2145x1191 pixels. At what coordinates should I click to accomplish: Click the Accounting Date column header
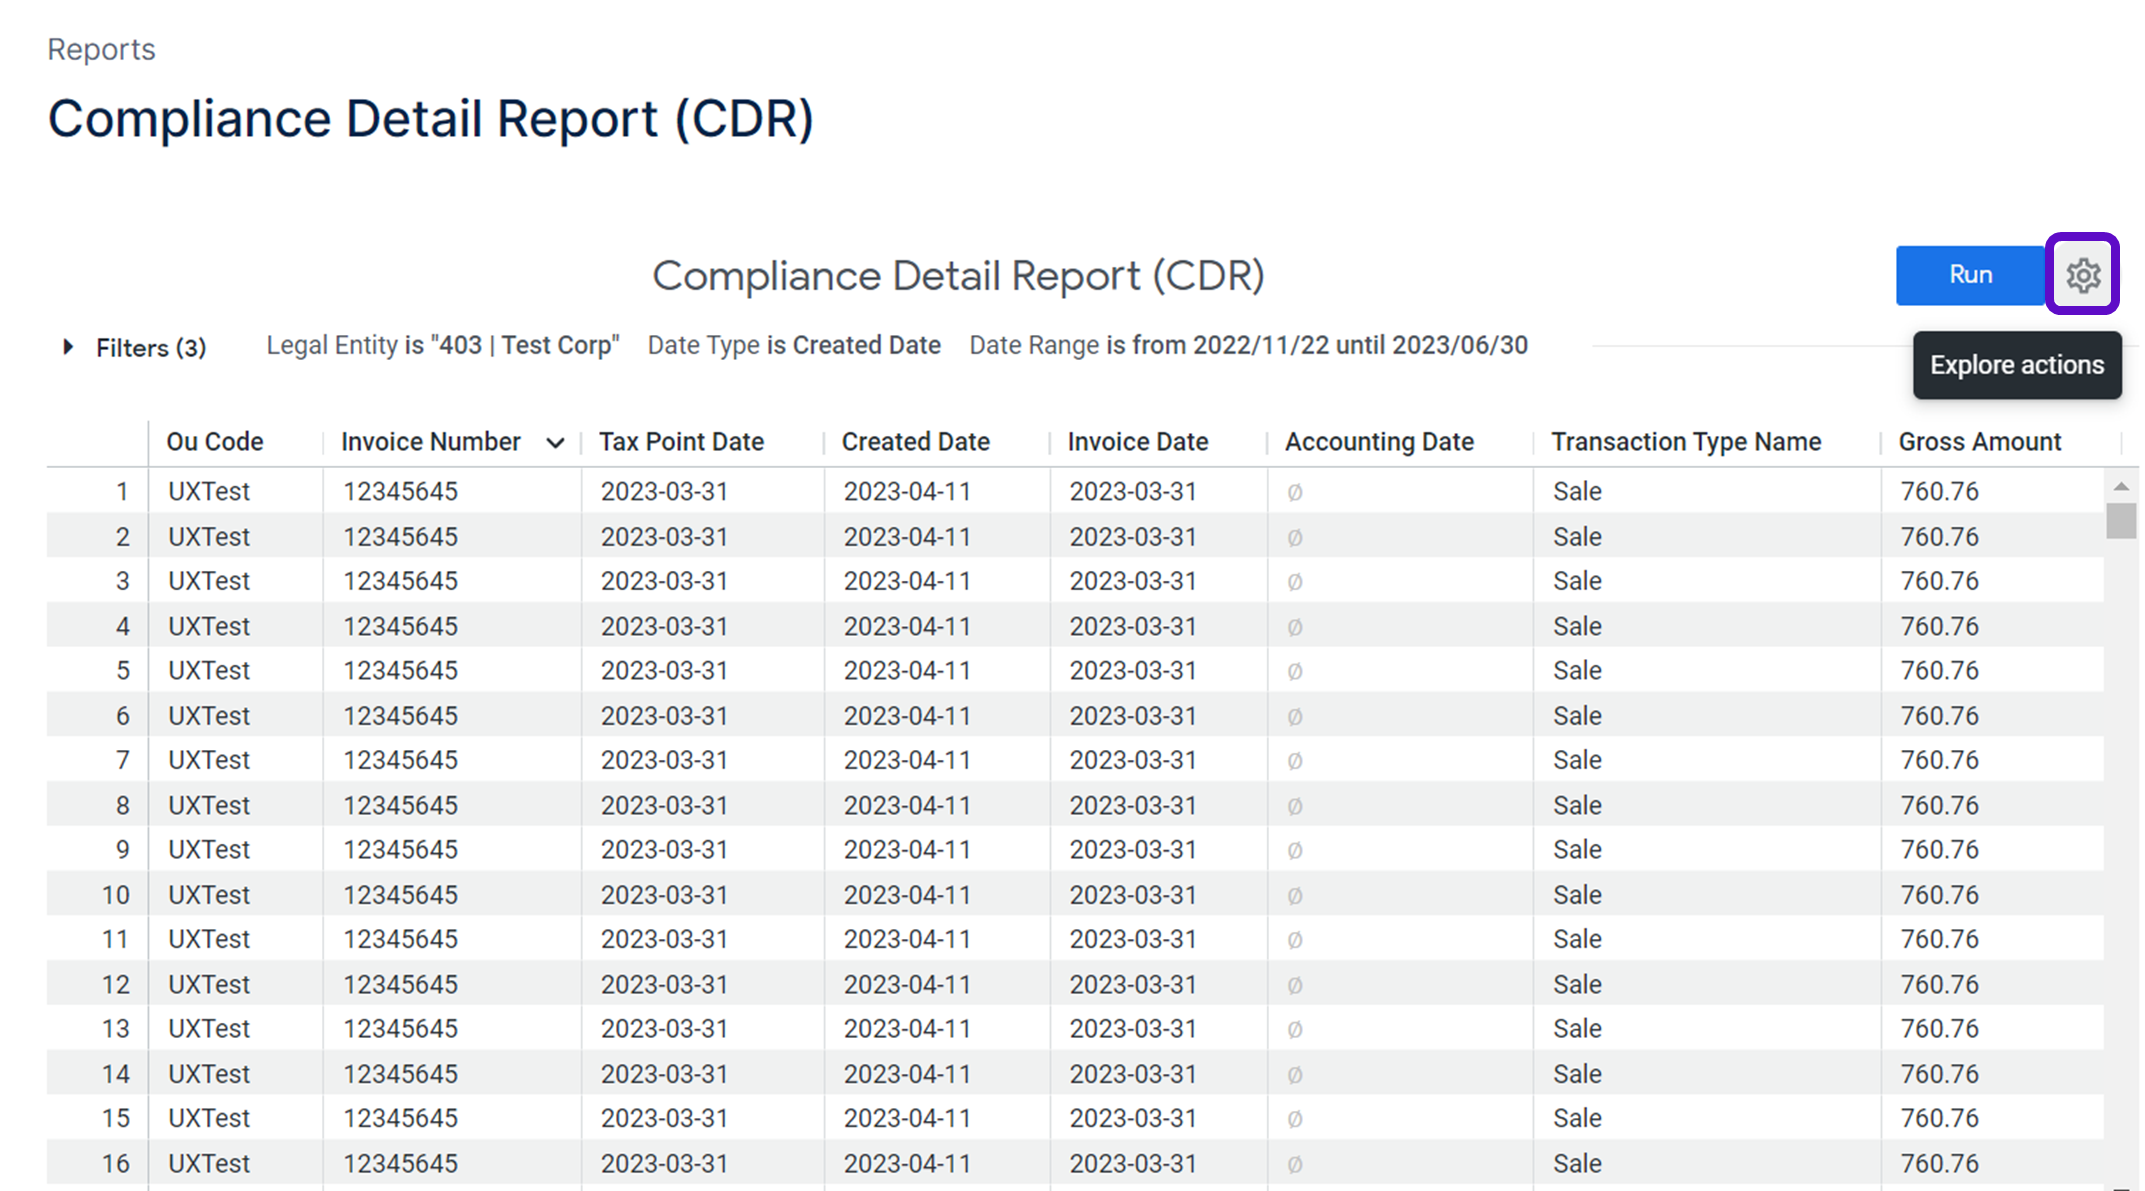1378,442
